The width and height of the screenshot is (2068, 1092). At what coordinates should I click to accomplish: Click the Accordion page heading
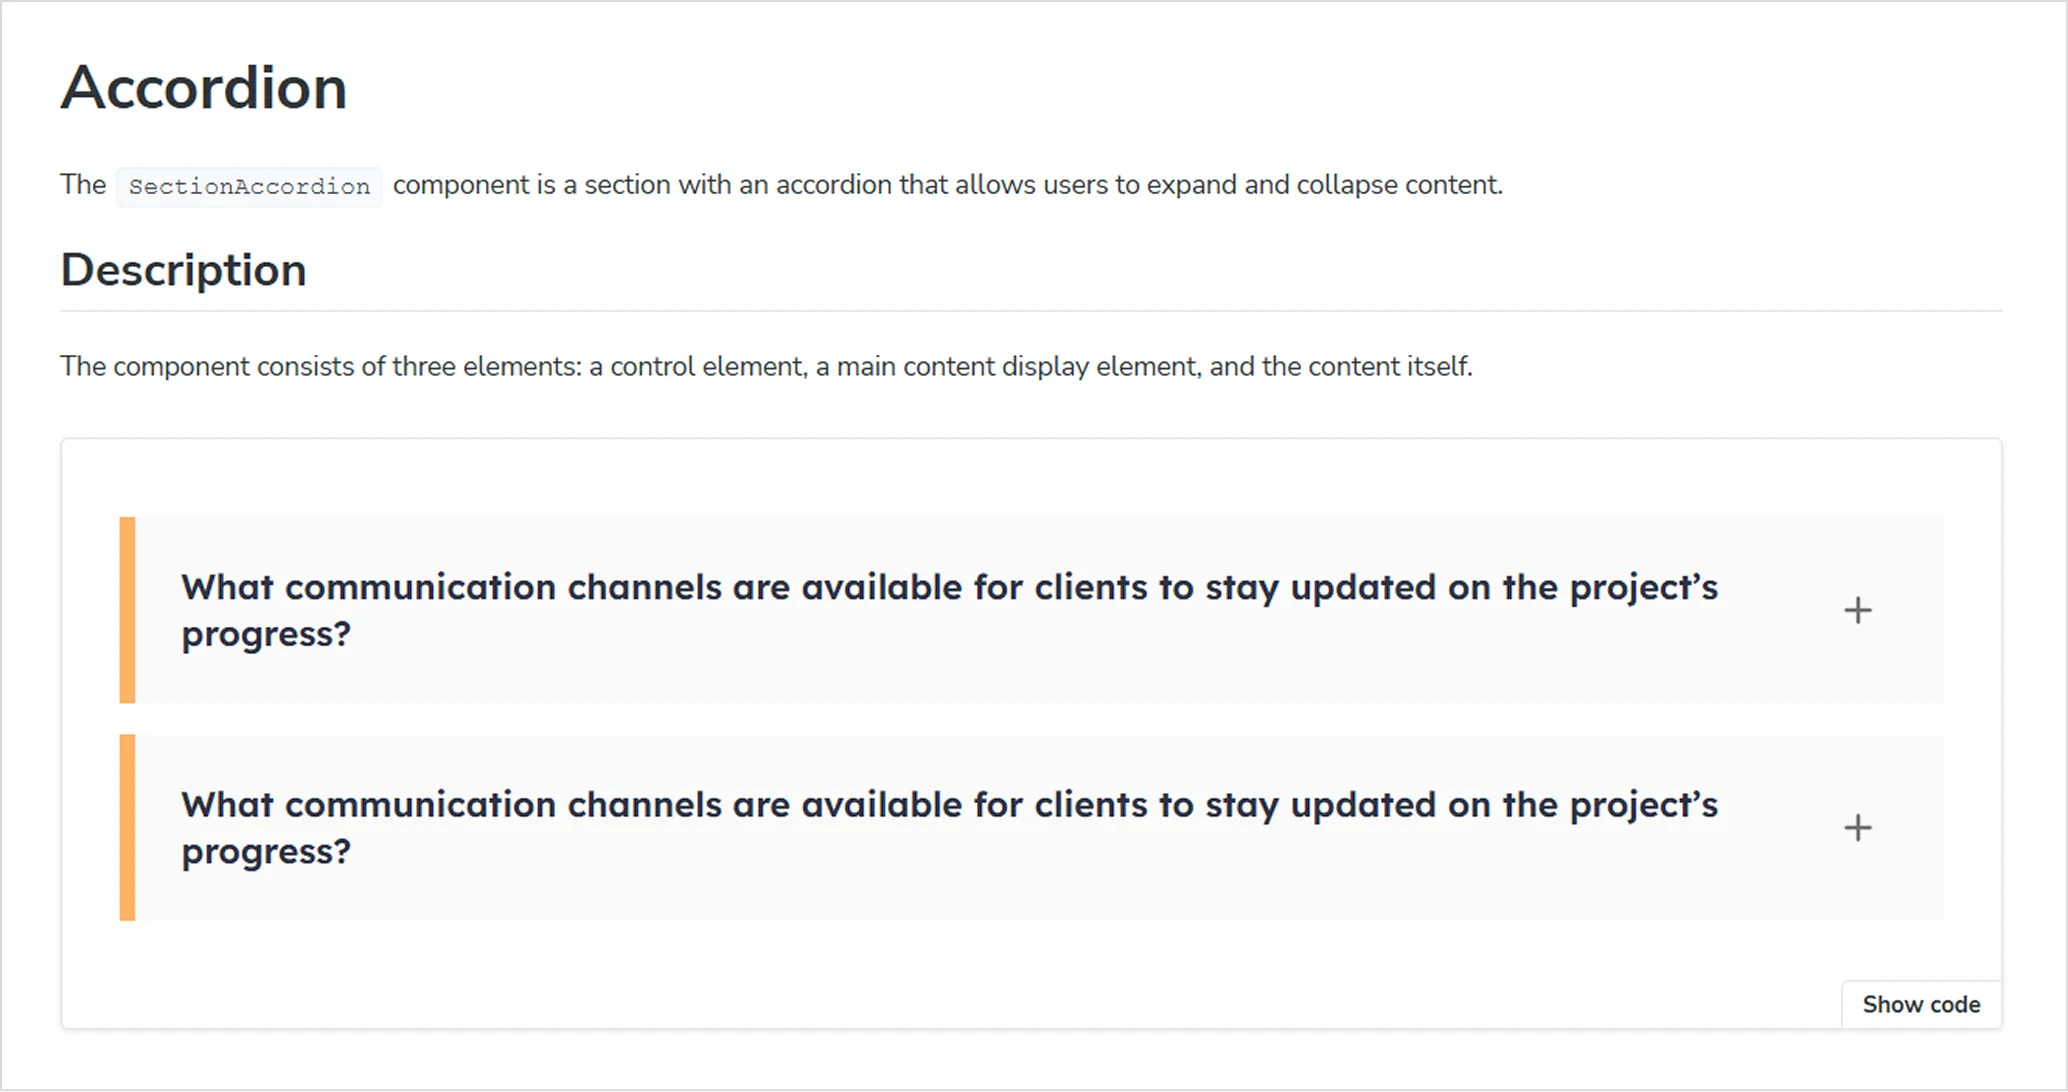204,87
